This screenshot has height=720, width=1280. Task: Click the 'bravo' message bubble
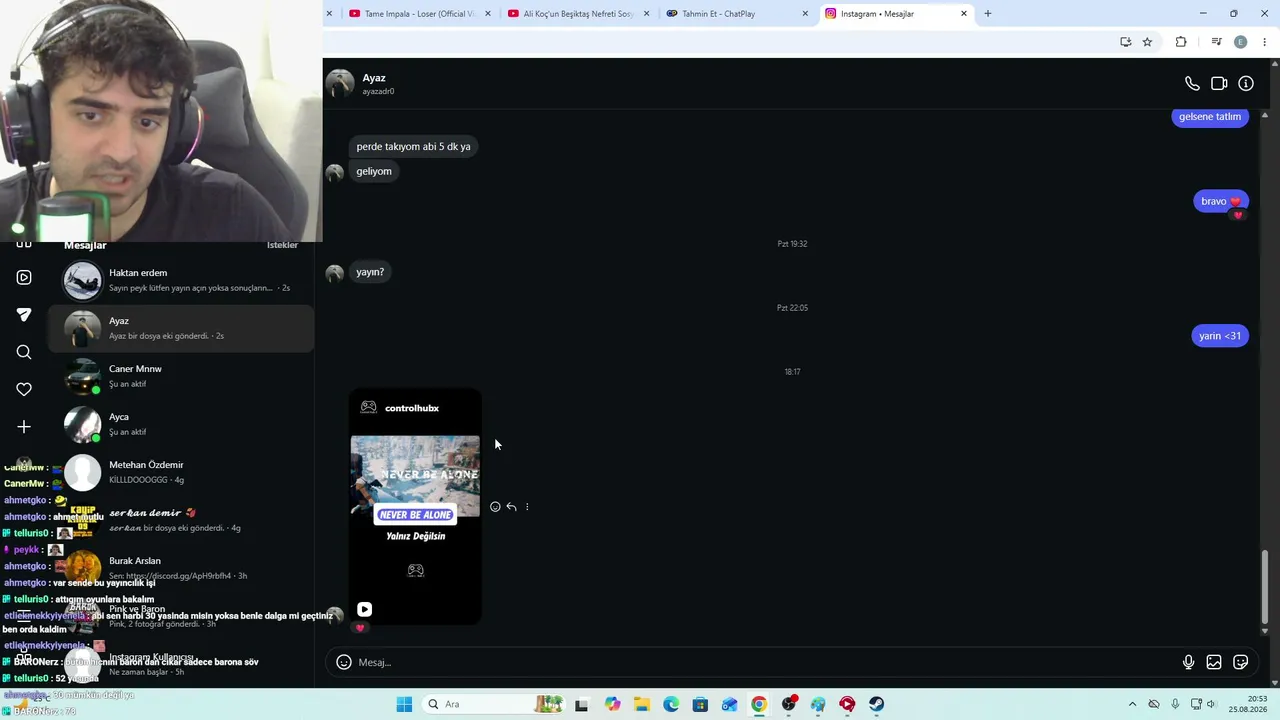click(1221, 201)
